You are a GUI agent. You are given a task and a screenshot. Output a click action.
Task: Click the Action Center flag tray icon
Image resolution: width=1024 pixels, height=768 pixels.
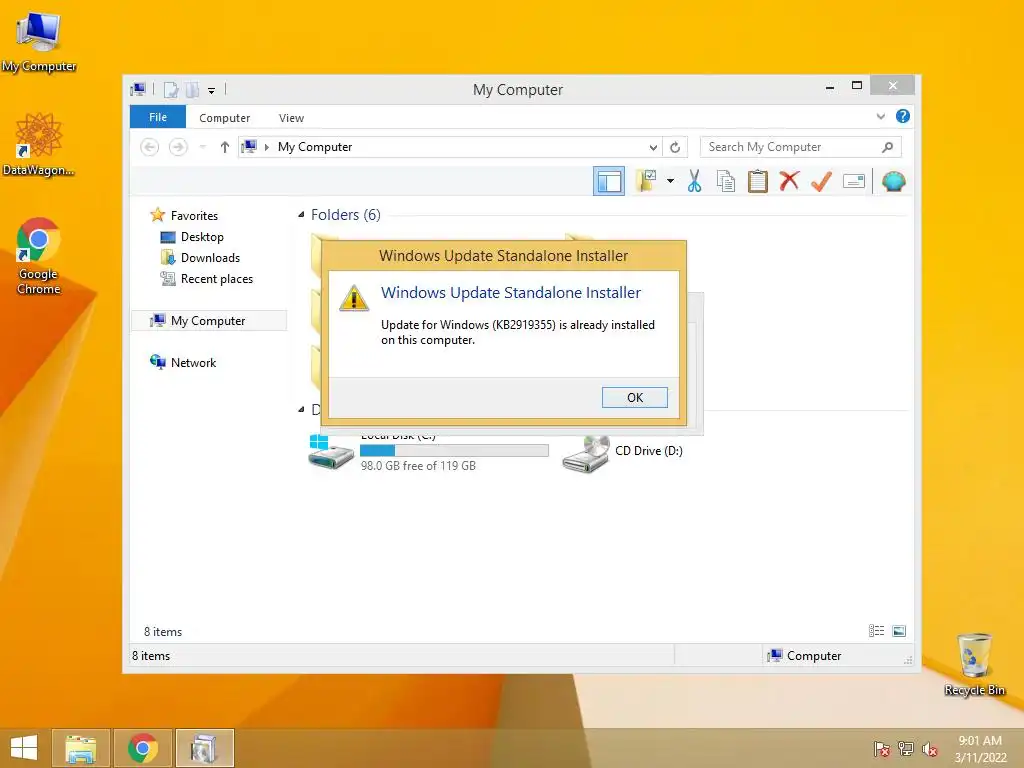point(881,749)
